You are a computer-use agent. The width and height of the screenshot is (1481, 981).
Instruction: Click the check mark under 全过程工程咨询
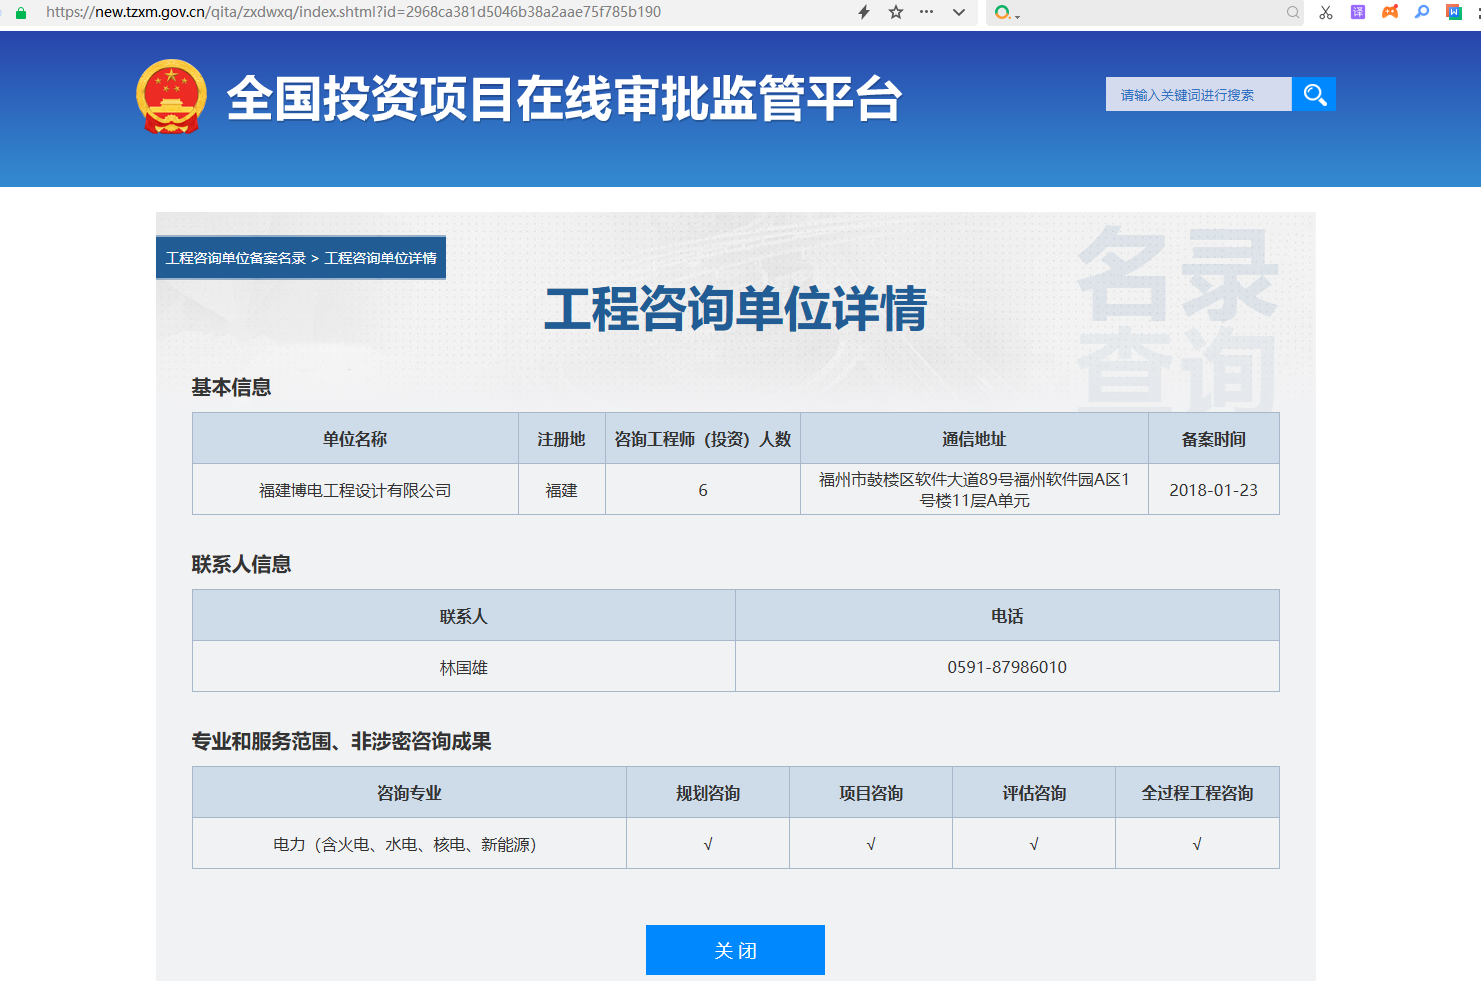point(1197,844)
